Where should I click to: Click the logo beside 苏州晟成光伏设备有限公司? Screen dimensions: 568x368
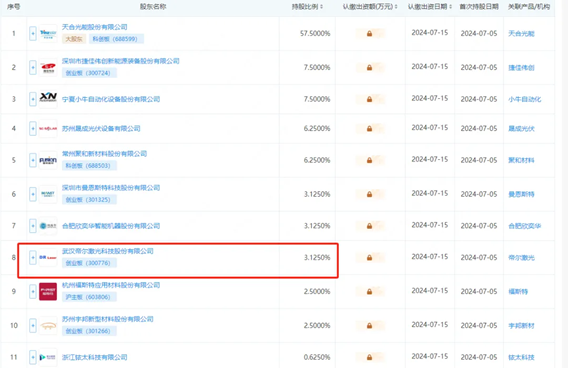(48, 129)
